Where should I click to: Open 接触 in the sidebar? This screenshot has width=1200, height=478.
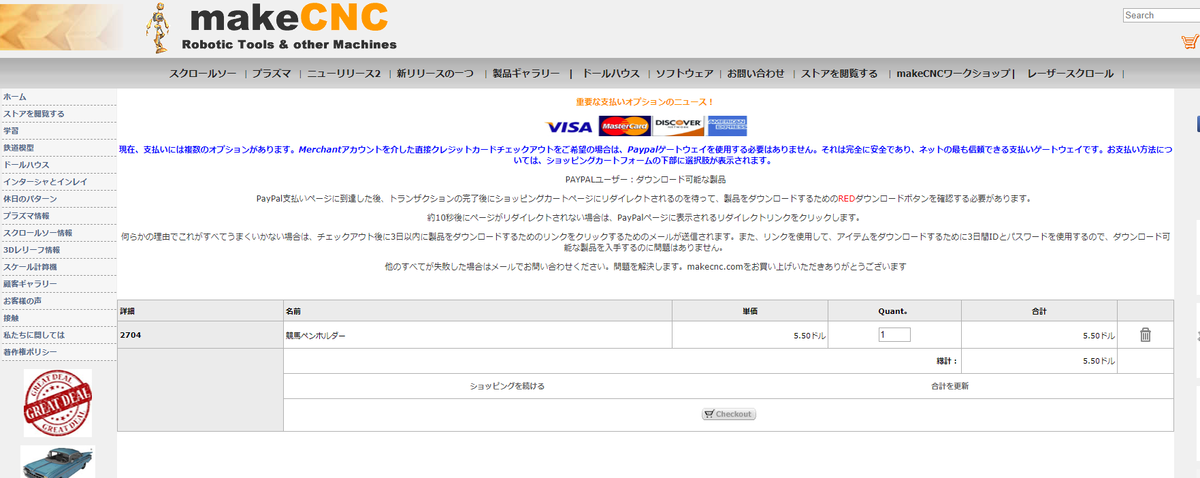11,318
